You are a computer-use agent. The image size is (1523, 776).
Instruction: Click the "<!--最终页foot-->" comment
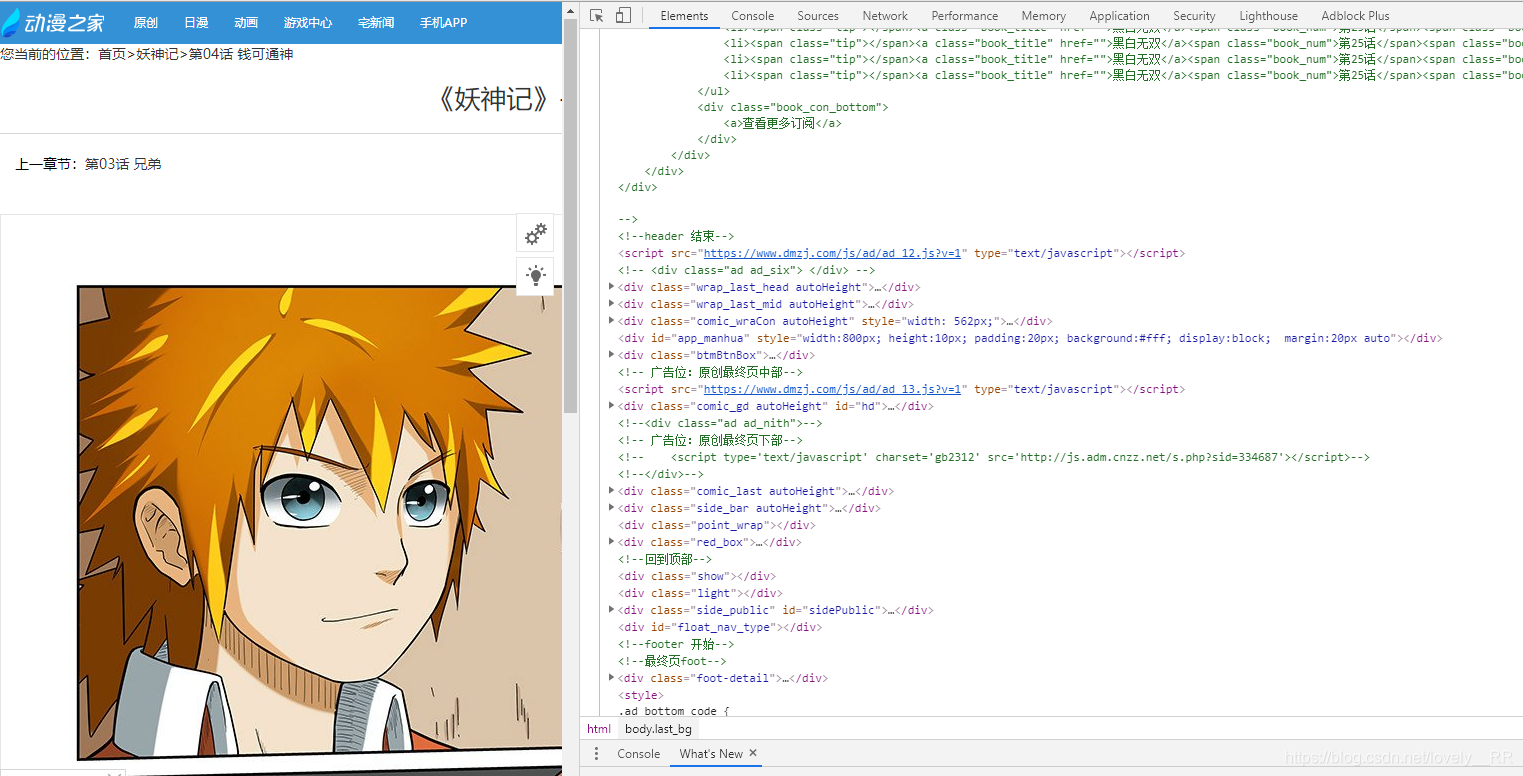(x=672, y=661)
